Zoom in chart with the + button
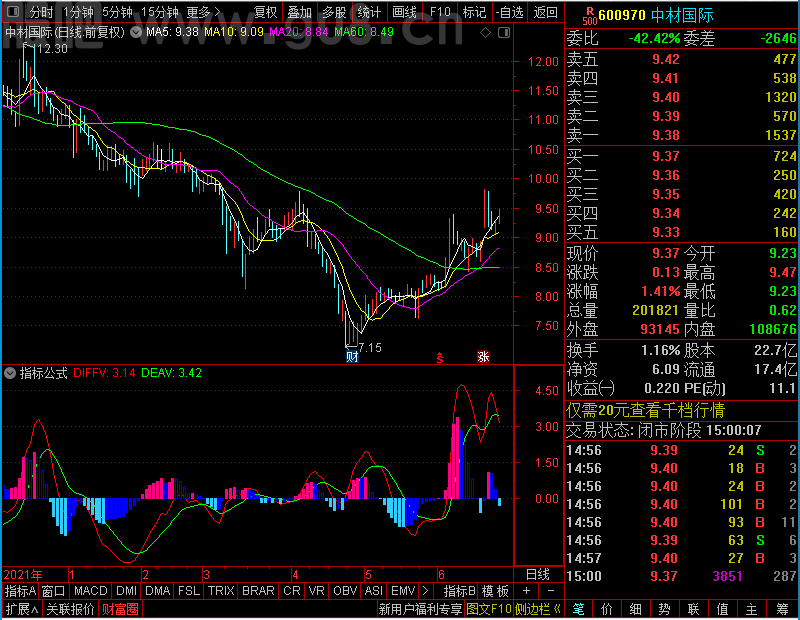The width and height of the screenshot is (800, 620). [x=527, y=591]
